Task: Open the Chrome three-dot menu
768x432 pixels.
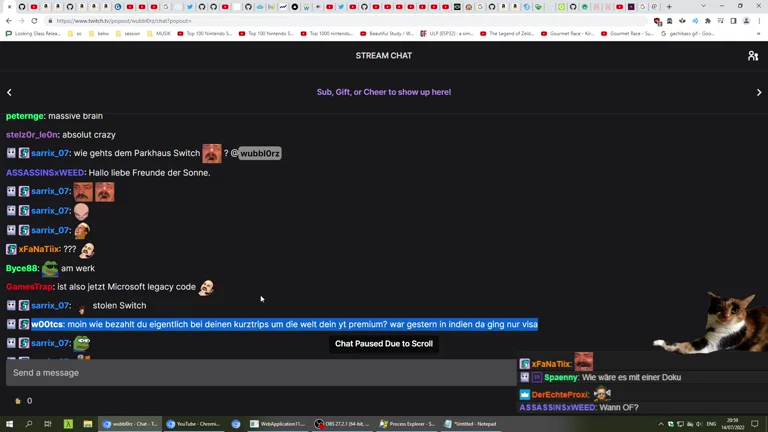Action: click(759, 21)
